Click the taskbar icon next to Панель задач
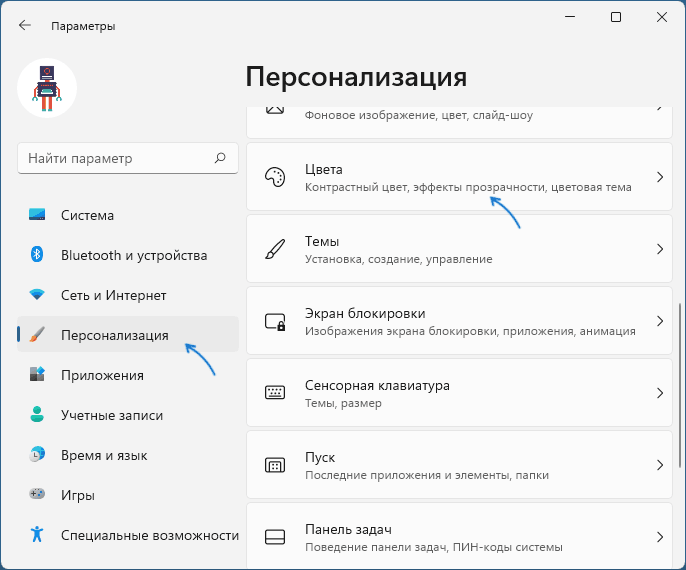This screenshot has width=686, height=570. click(x=275, y=537)
